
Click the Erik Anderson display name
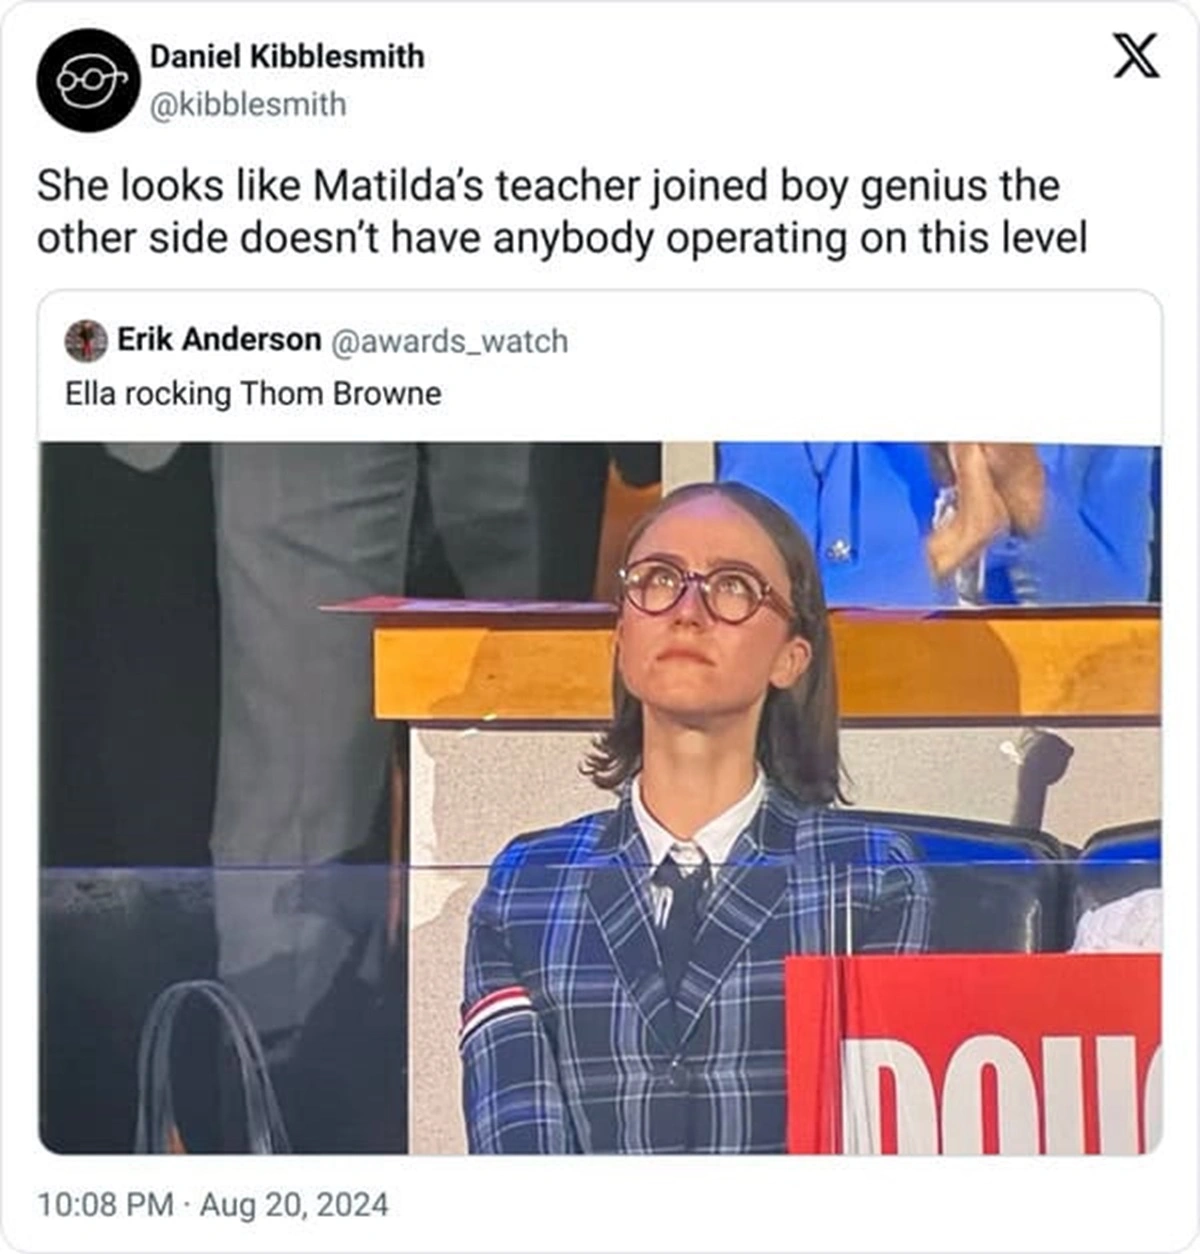pyautogui.click(x=219, y=340)
